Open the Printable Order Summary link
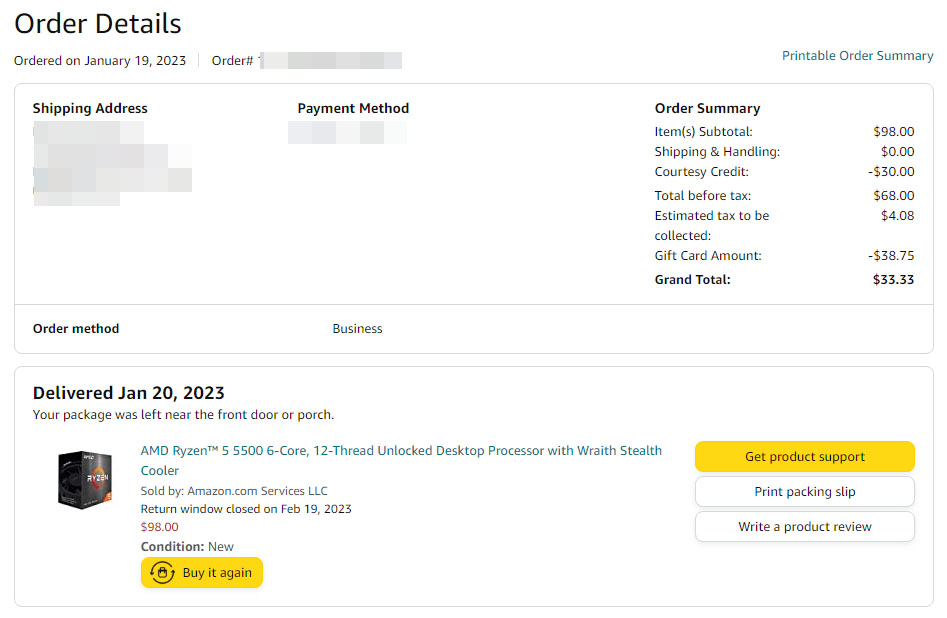Image resolution: width=947 pixels, height=618 pixels. pyautogui.click(x=857, y=56)
